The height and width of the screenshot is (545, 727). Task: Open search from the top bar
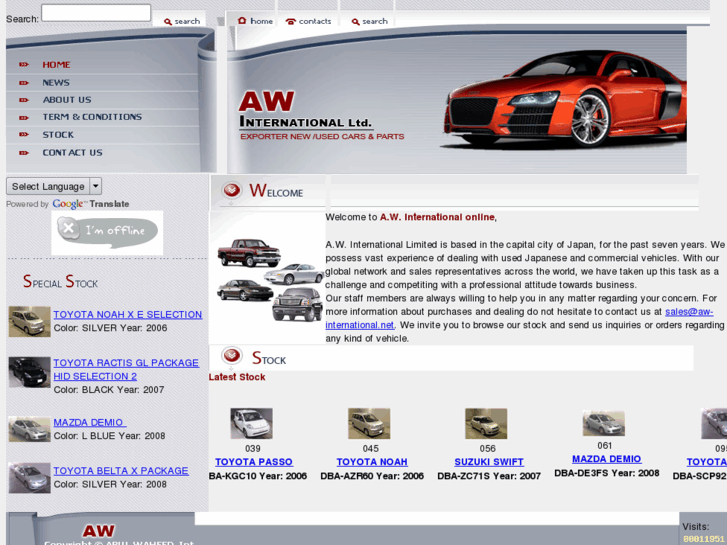(x=370, y=21)
